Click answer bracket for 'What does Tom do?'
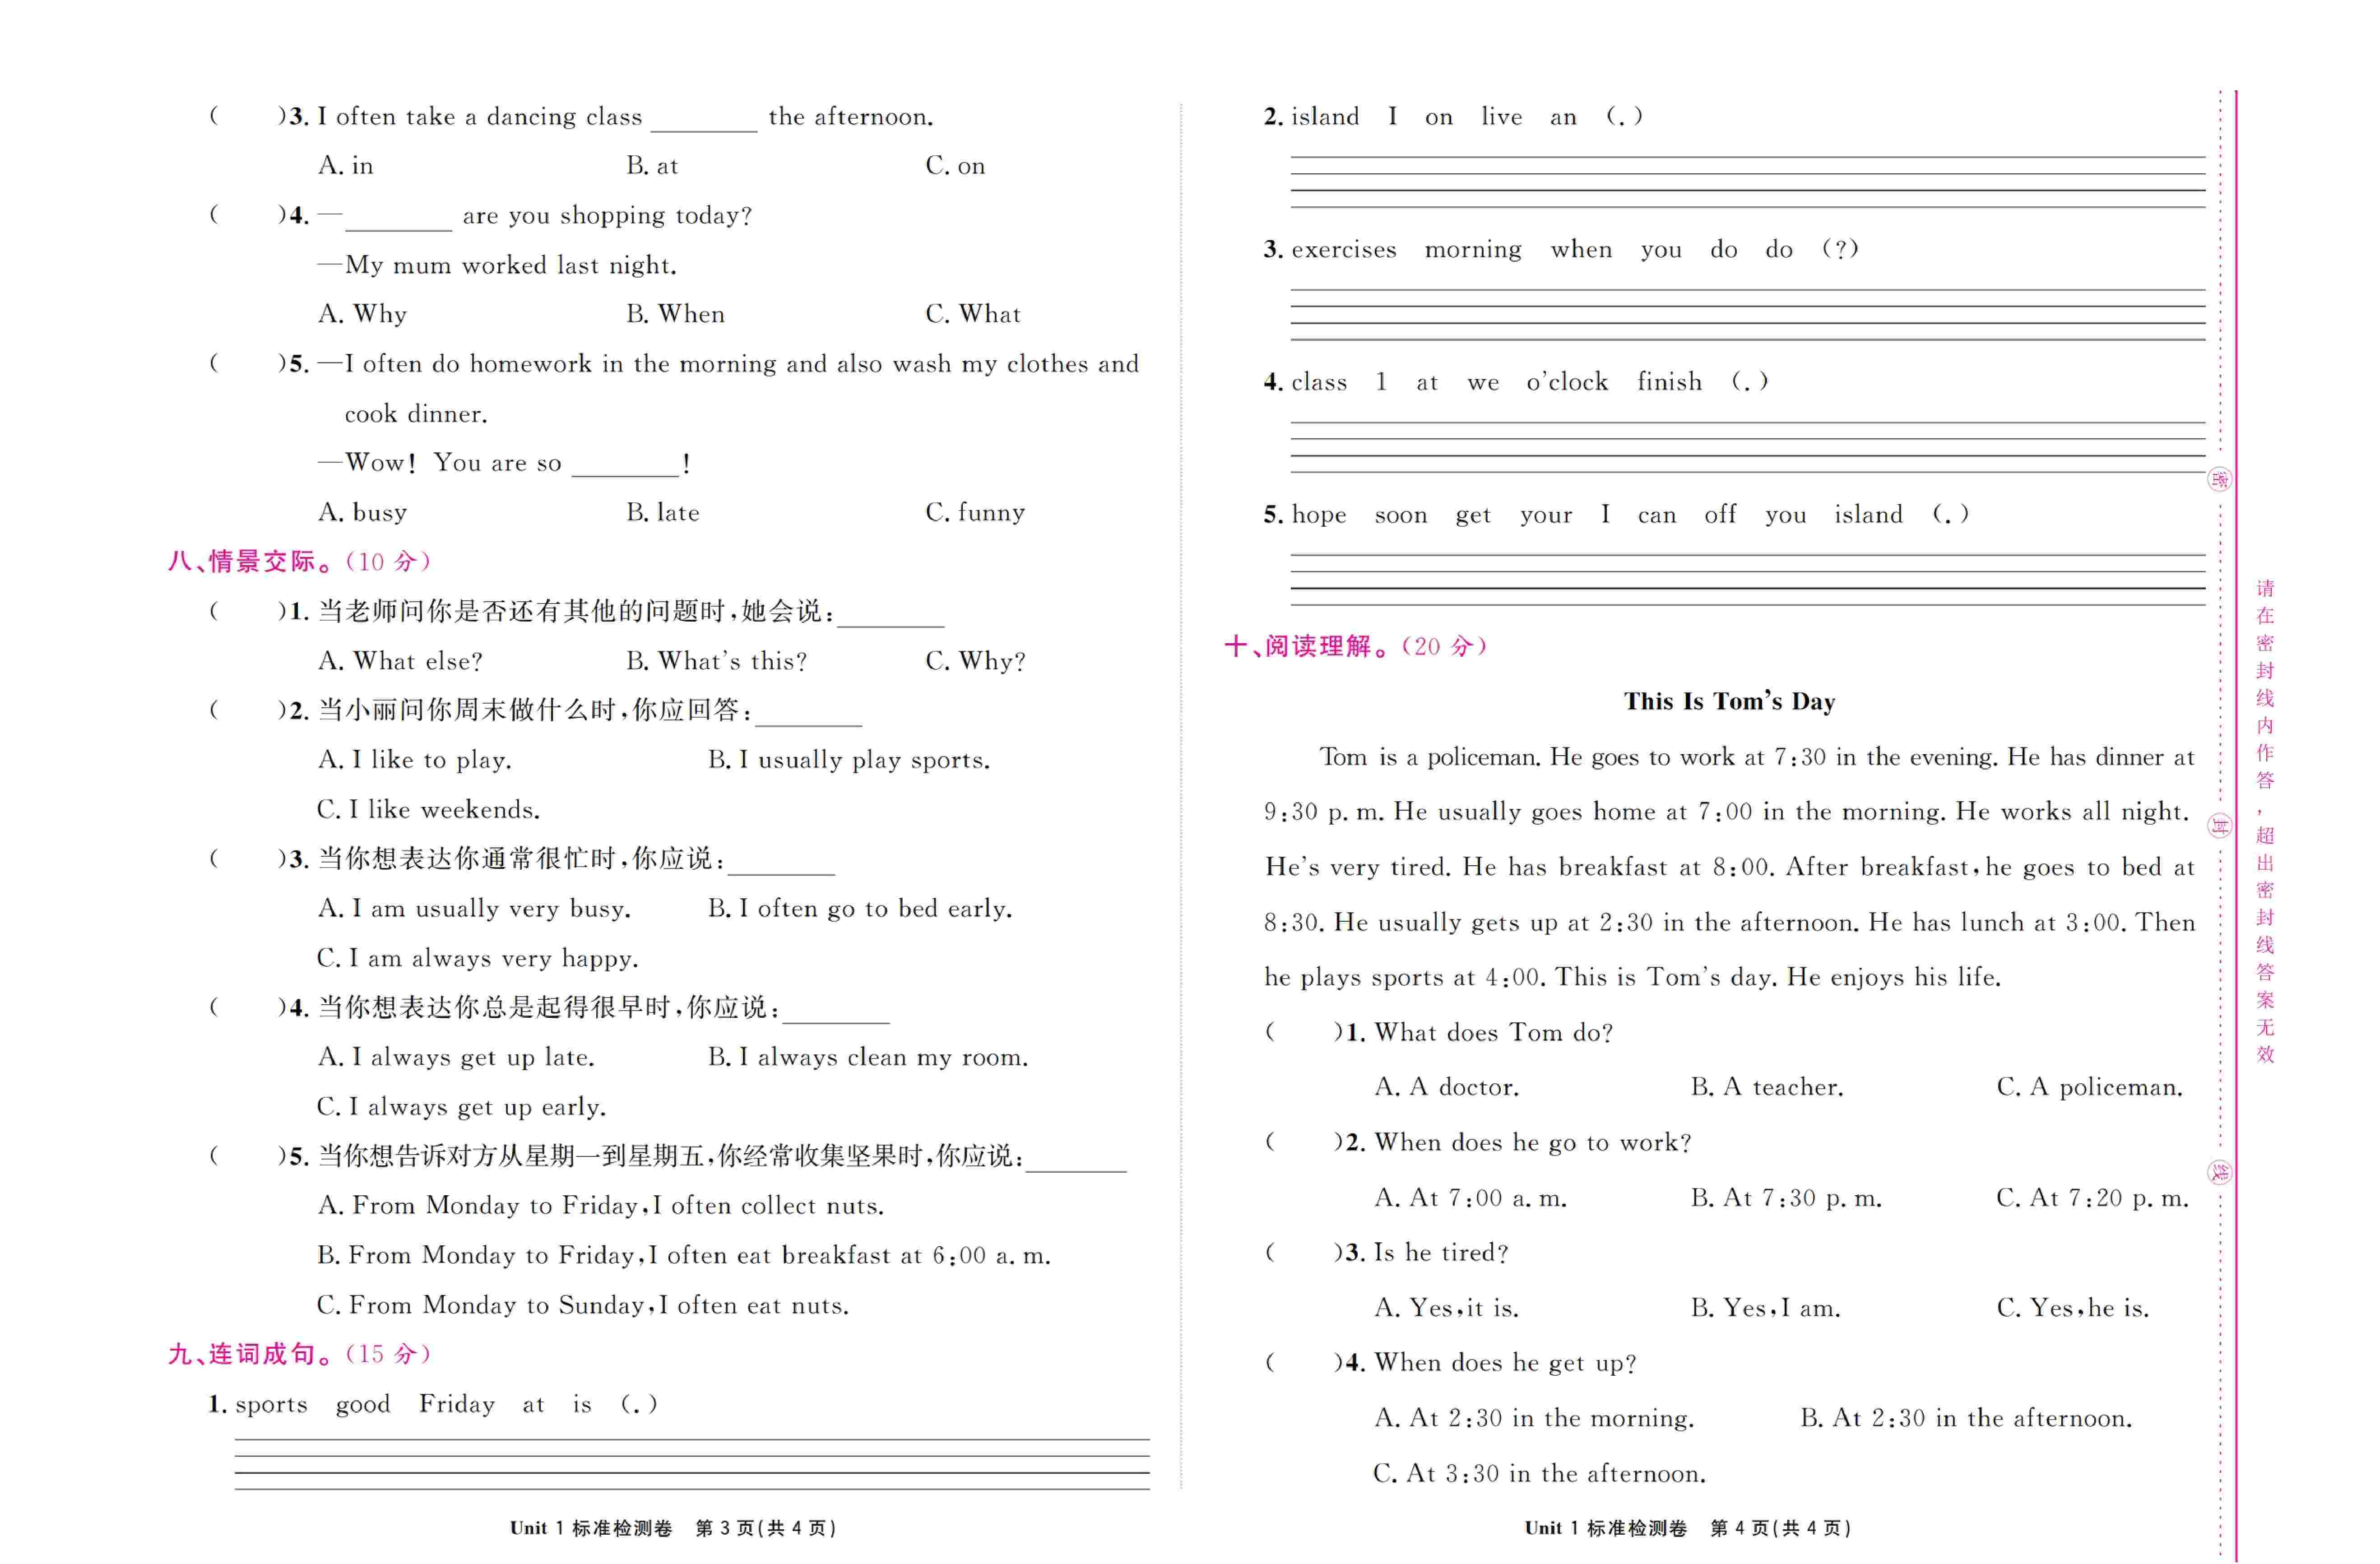2380x1564 pixels. coord(1304,1033)
